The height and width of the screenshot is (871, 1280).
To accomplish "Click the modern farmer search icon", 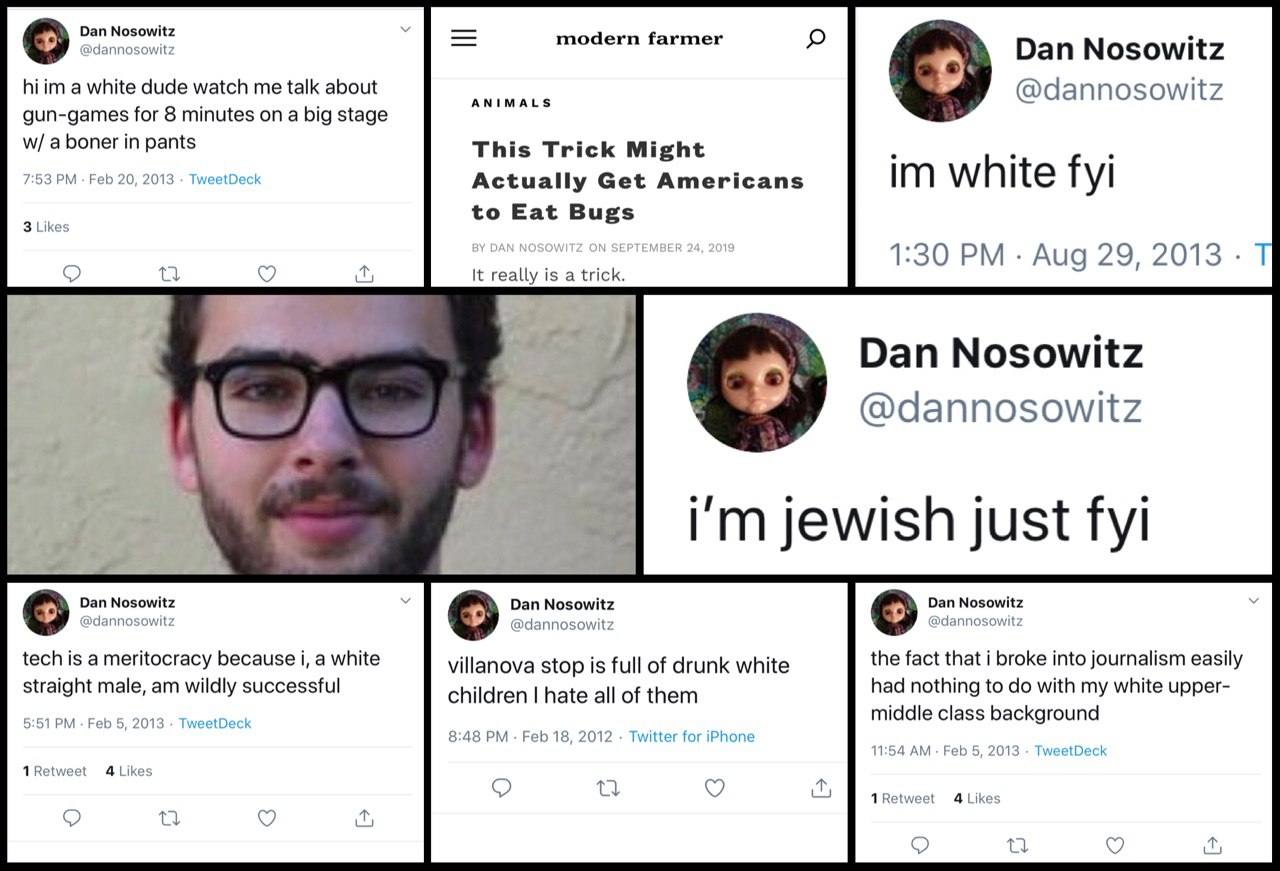I will 816,39.
